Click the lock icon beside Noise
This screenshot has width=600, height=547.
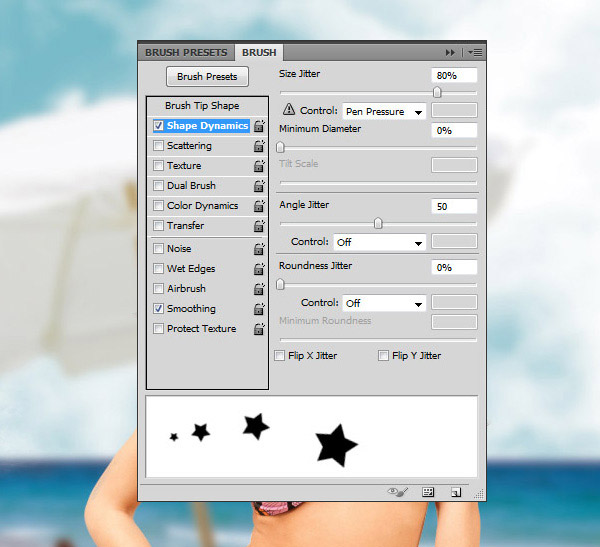point(259,249)
